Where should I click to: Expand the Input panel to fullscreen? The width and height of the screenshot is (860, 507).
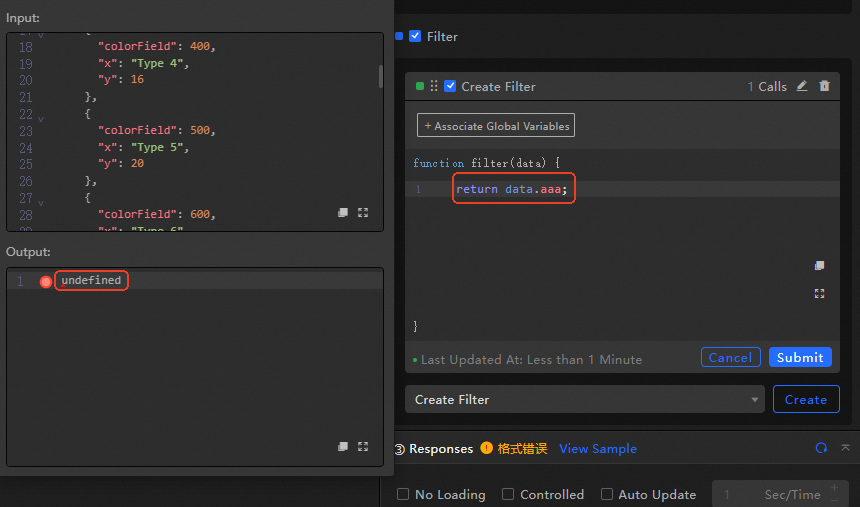click(363, 212)
